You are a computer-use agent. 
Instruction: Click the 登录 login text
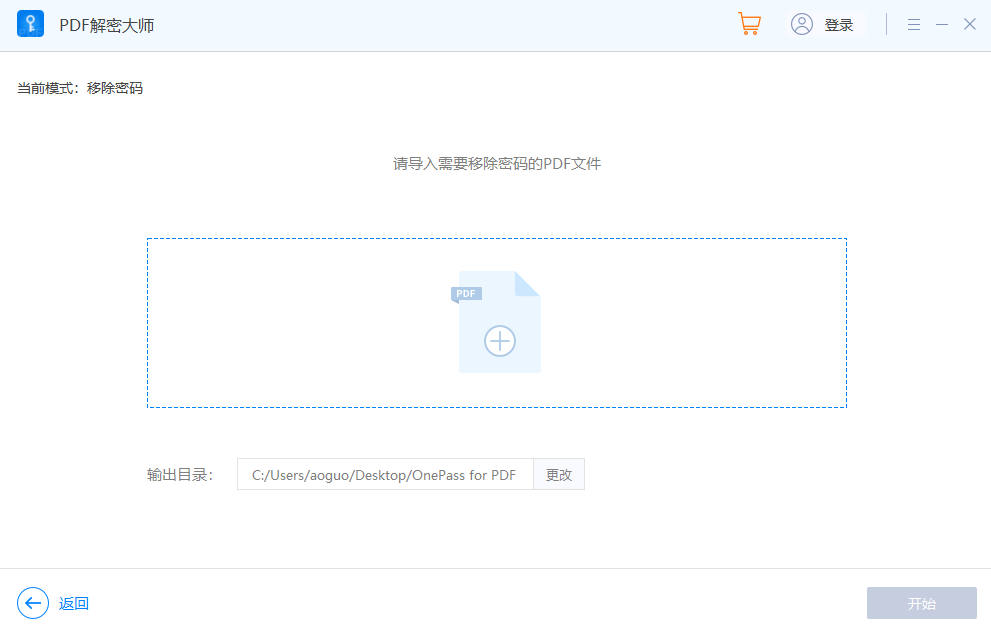[x=839, y=25]
